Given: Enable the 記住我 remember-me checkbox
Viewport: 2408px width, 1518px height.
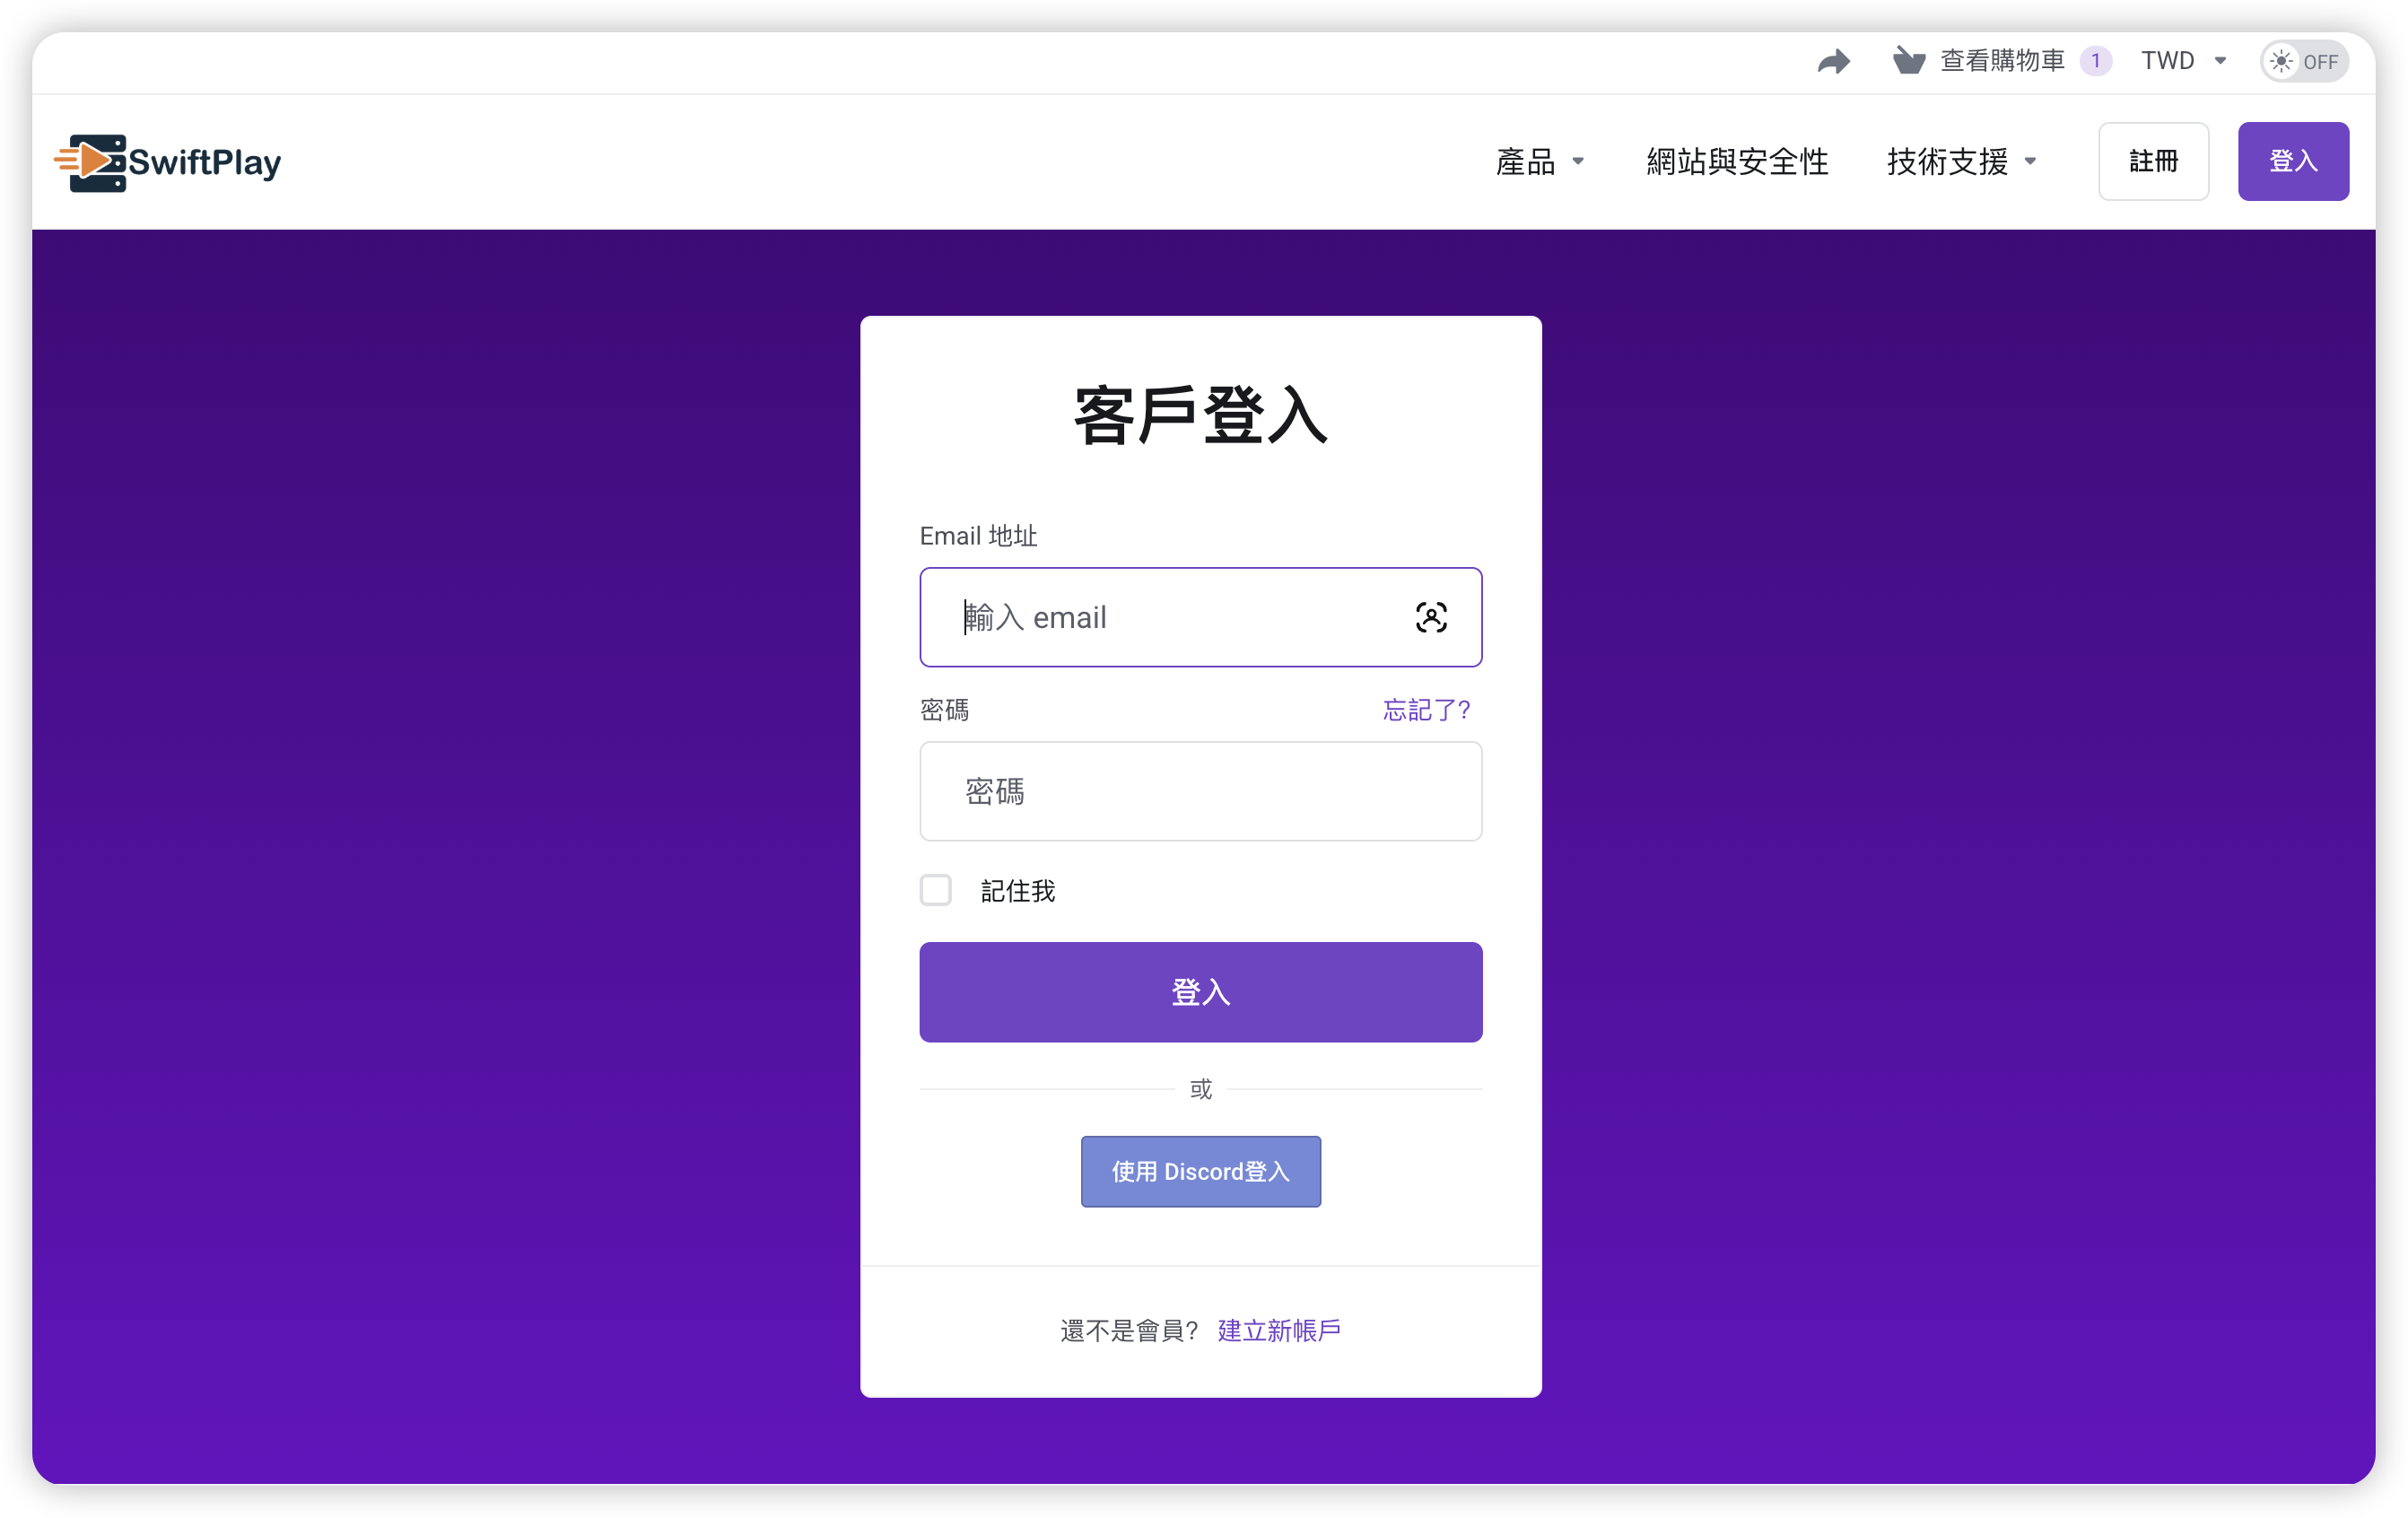Looking at the screenshot, I should point(936,890).
